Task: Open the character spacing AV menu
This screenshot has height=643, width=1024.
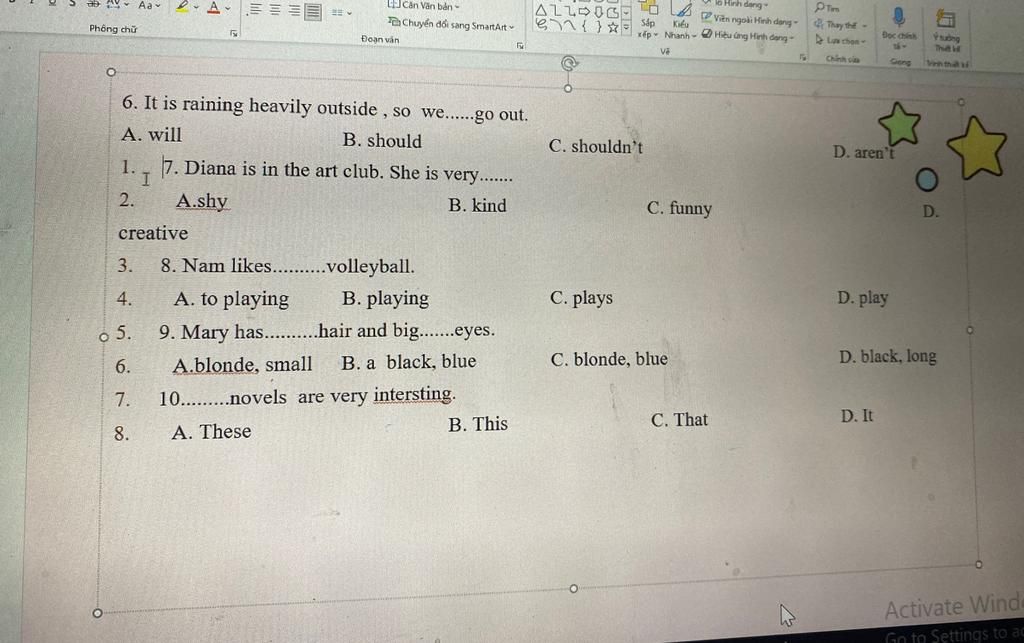Action: tap(116, 4)
